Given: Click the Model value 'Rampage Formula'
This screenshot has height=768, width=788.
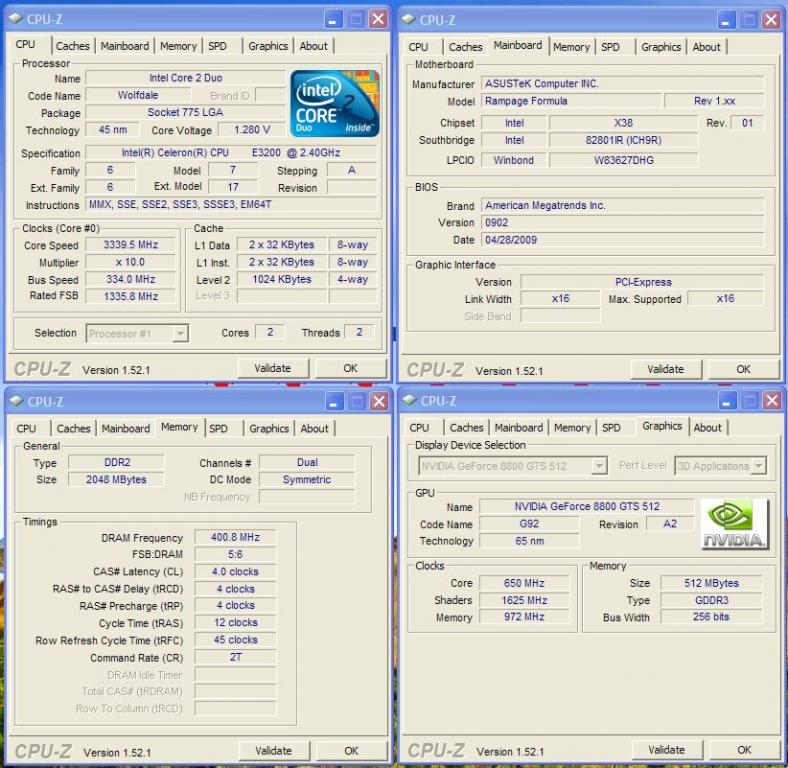Looking at the screenshot, I should 571,101.
